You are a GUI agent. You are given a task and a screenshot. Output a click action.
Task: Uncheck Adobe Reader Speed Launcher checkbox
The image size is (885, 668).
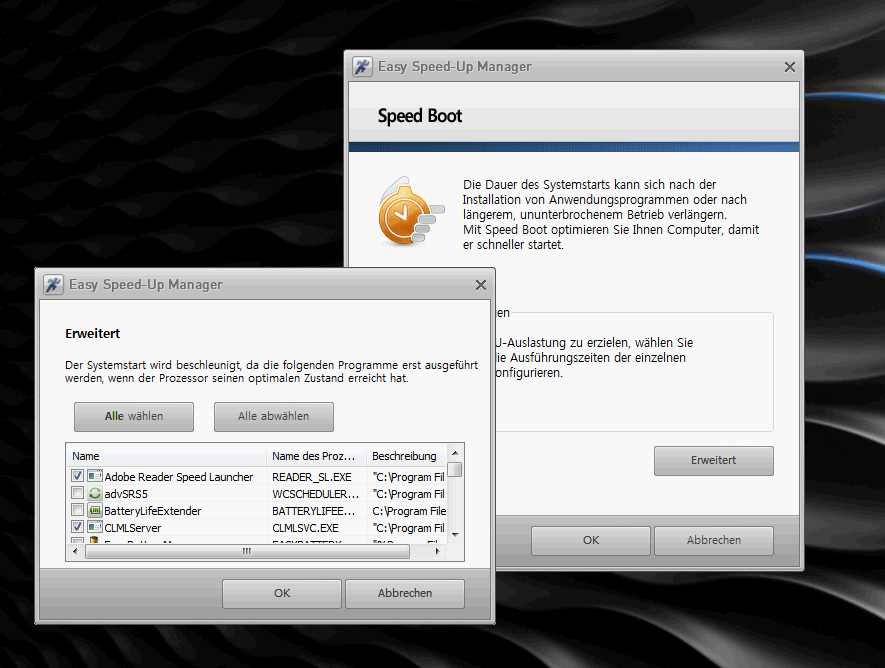point(78,476)
